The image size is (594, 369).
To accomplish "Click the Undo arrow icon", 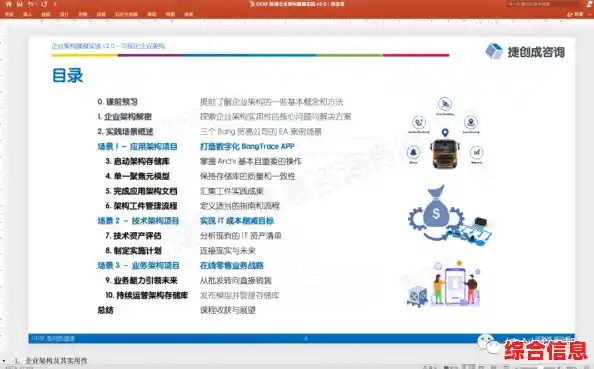I will pyautogui.click(x=31, y=4).
